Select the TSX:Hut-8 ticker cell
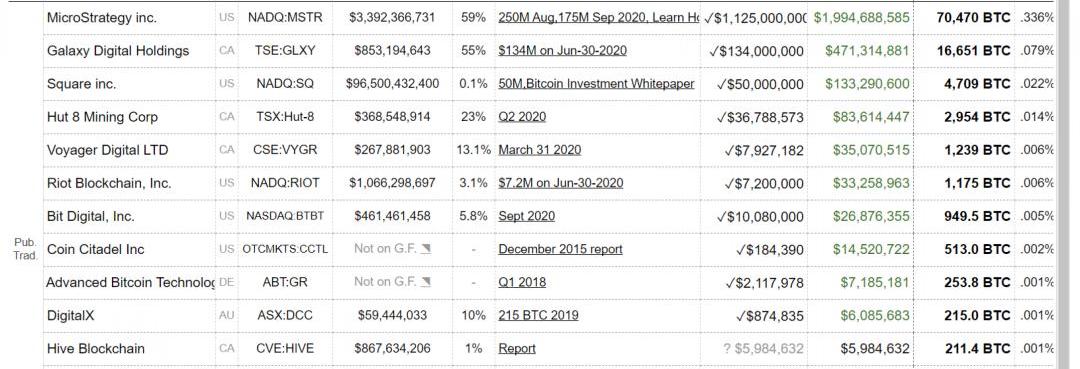This screenshot has width=1080, height=369. click(284, 116)
